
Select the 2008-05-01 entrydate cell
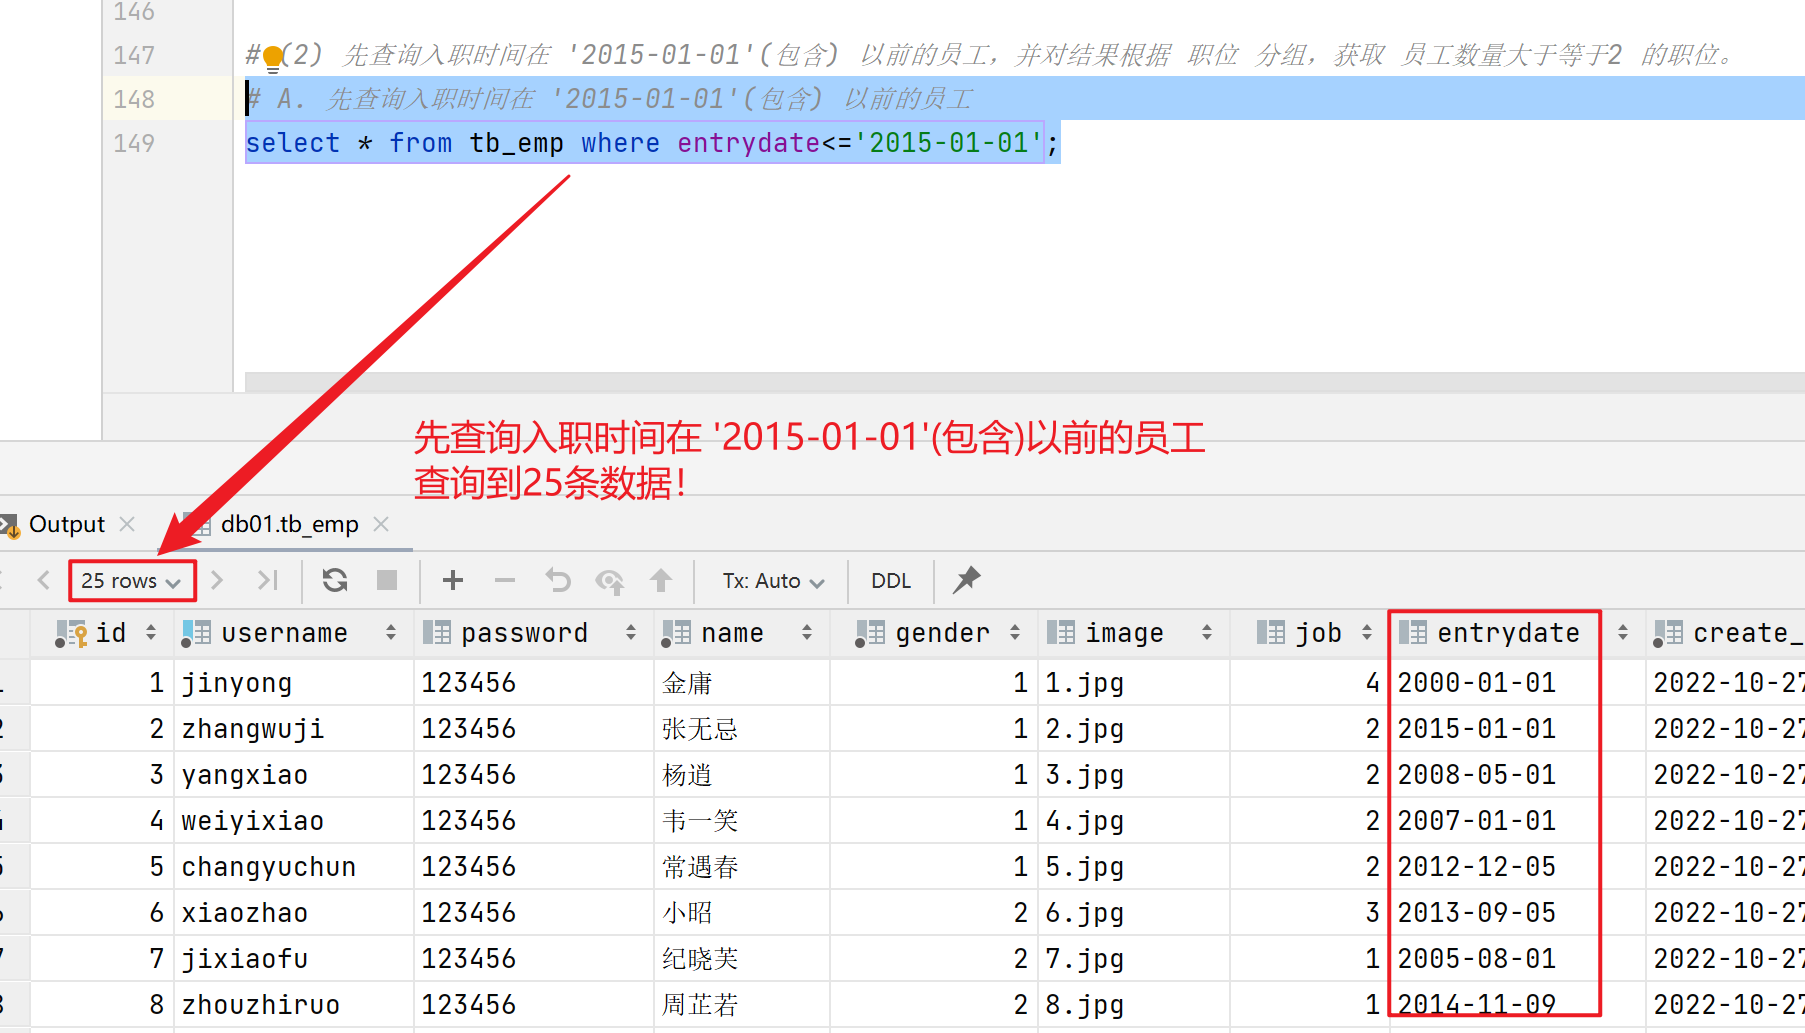(1516, 775)
